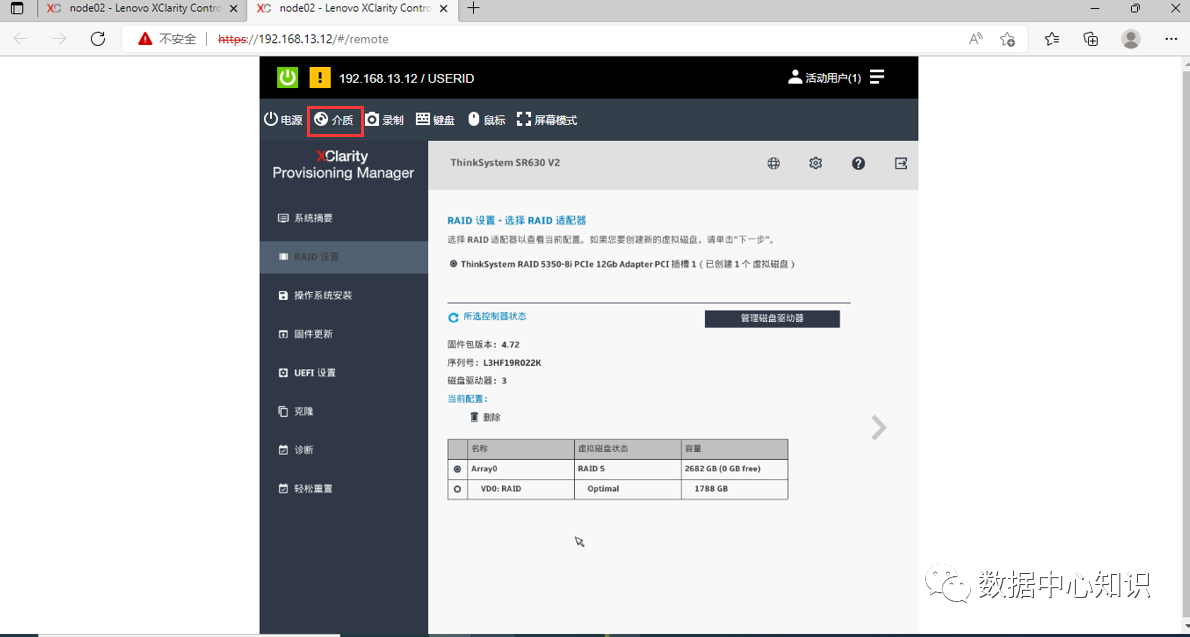Select the VD0: RAID radio button

click(457, 490)
